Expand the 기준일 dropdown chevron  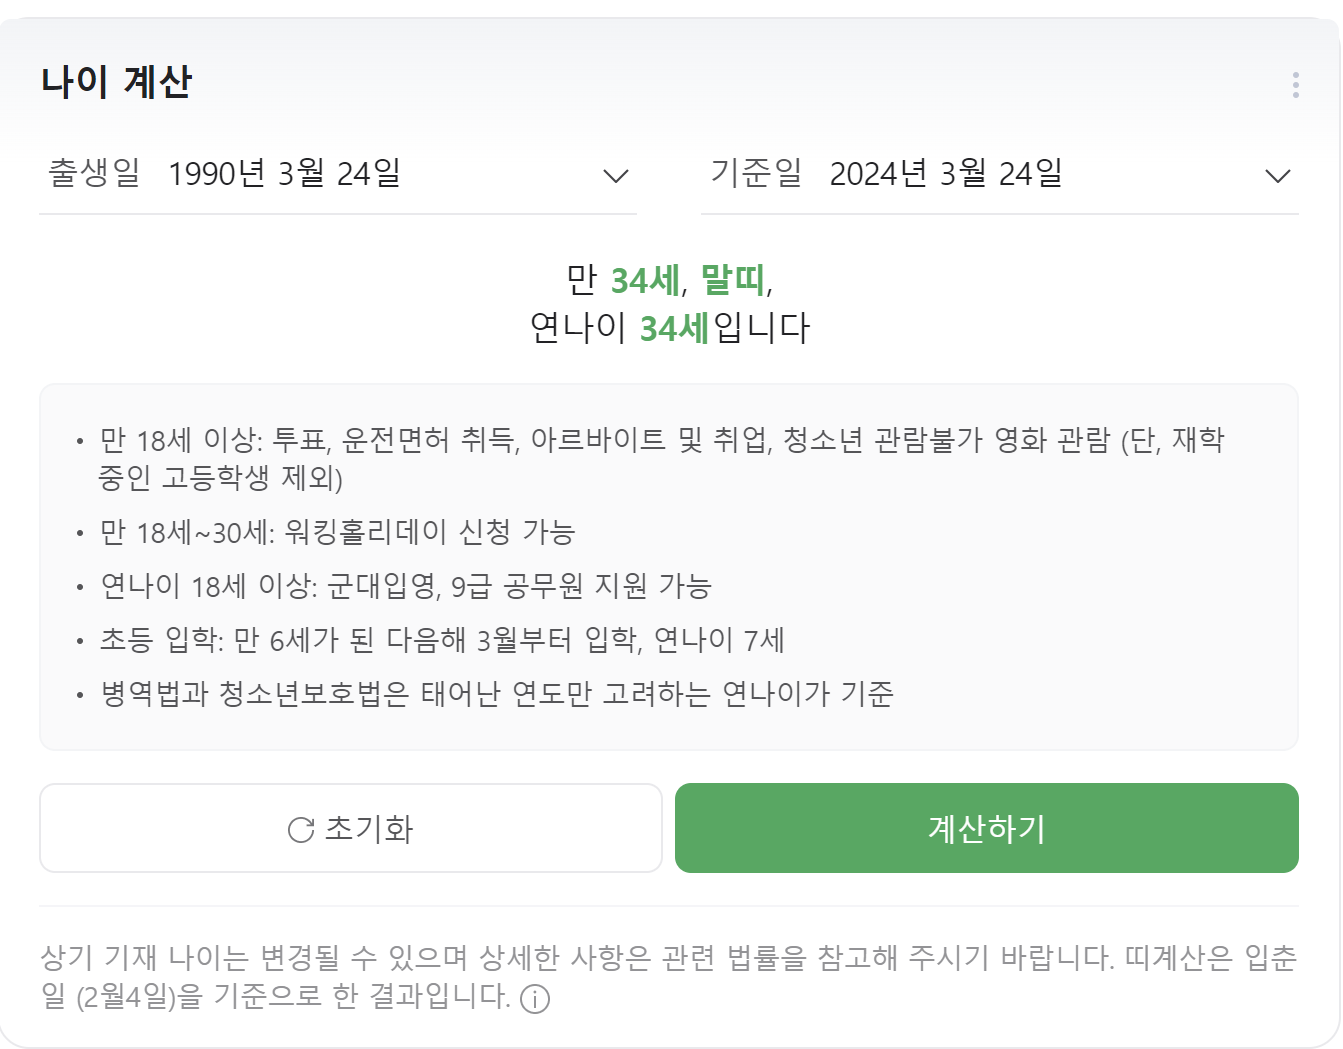pos(1277,176)
